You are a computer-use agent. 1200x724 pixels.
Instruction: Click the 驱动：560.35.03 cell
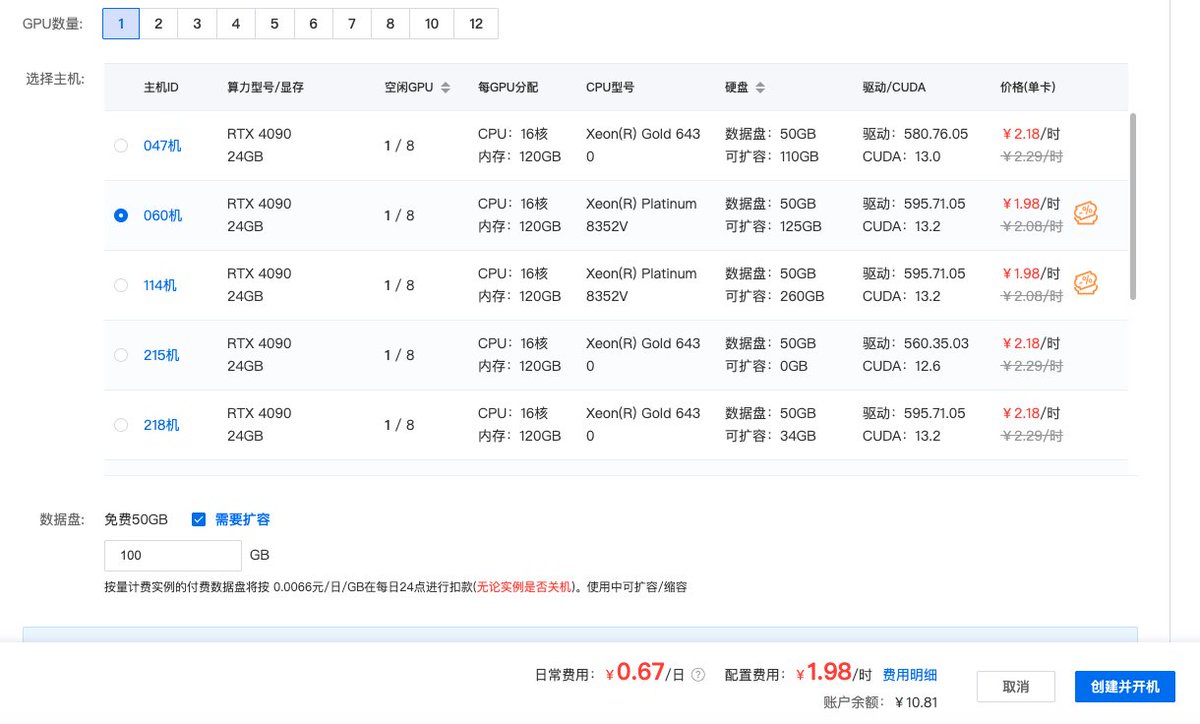tap(915, 343)
